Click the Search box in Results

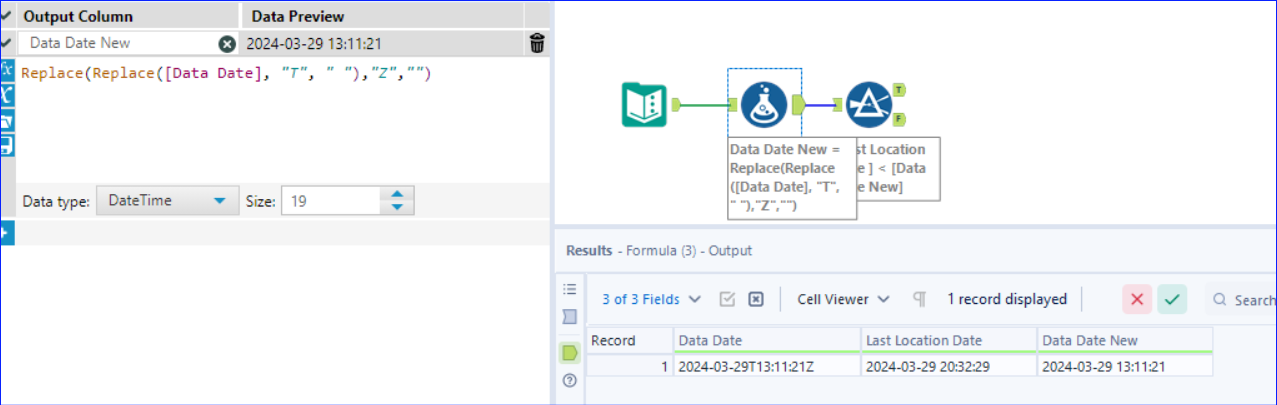click(1245, 299)
